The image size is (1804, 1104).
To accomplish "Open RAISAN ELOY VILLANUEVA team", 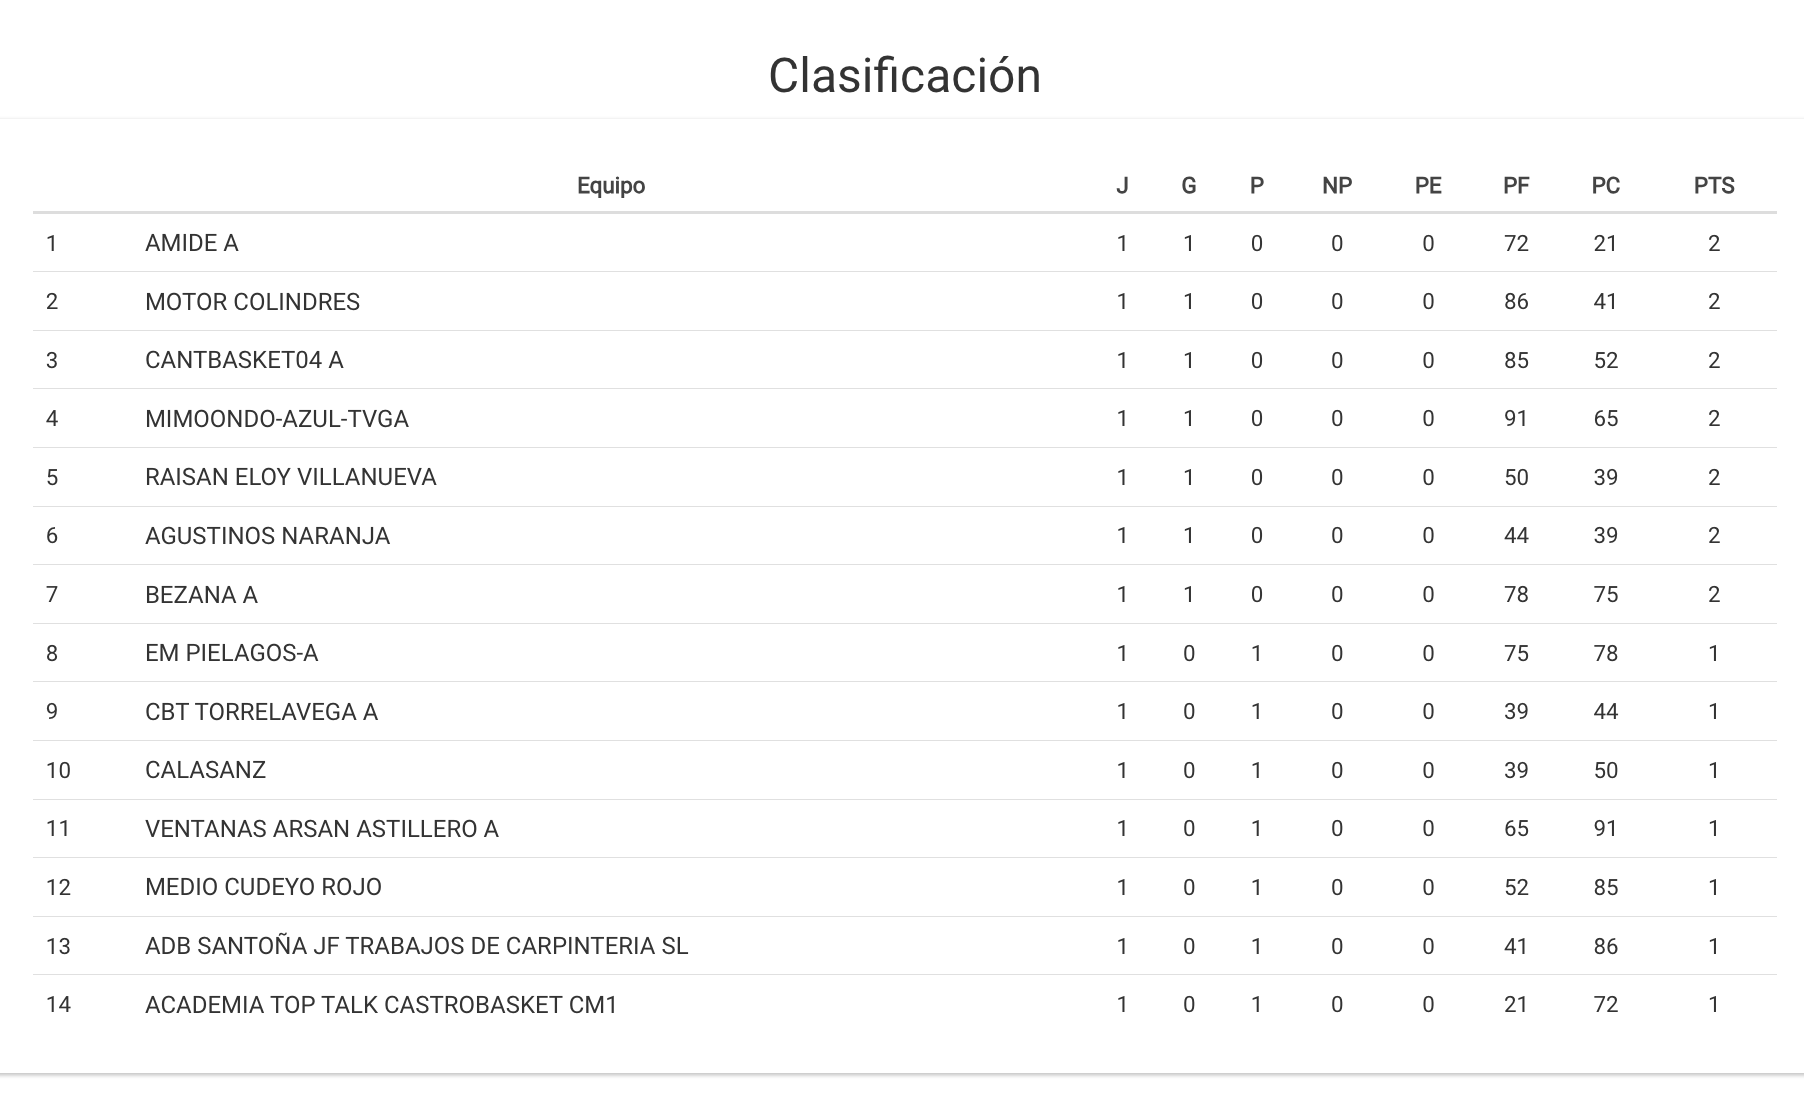I will tap(290, 477).
